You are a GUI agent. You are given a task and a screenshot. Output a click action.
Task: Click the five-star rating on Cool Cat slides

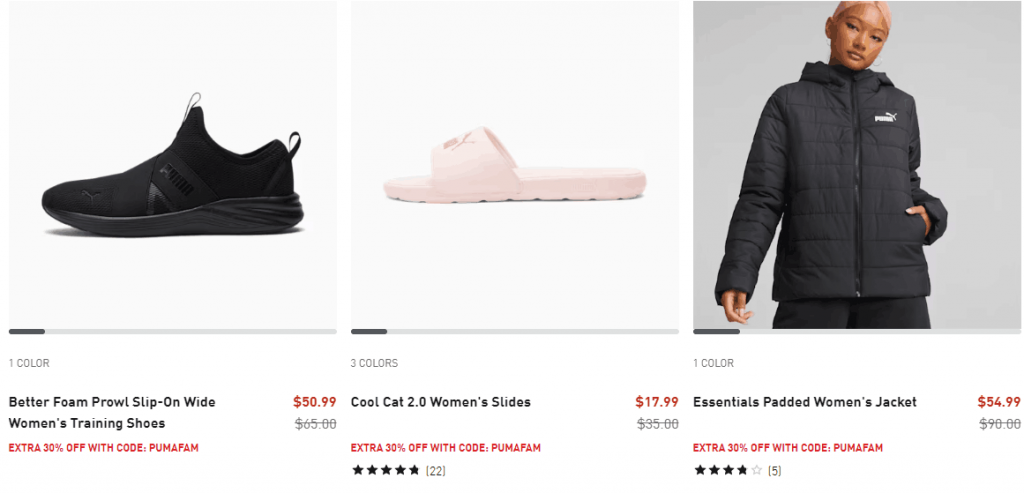[385, 470]
